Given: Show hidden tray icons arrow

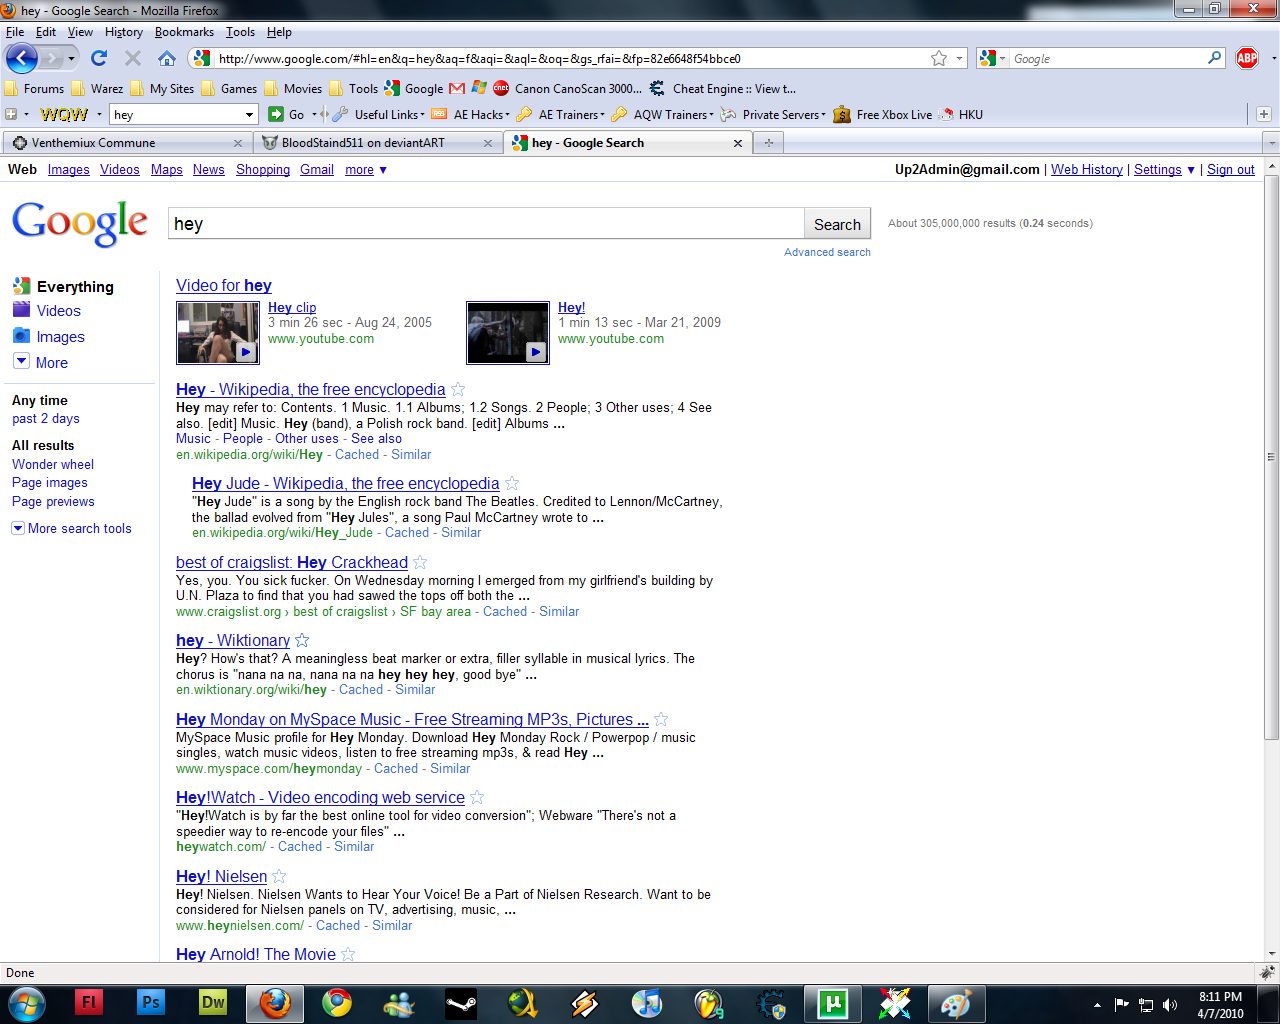Looking at the screenshot, I should [1097, 1005].
